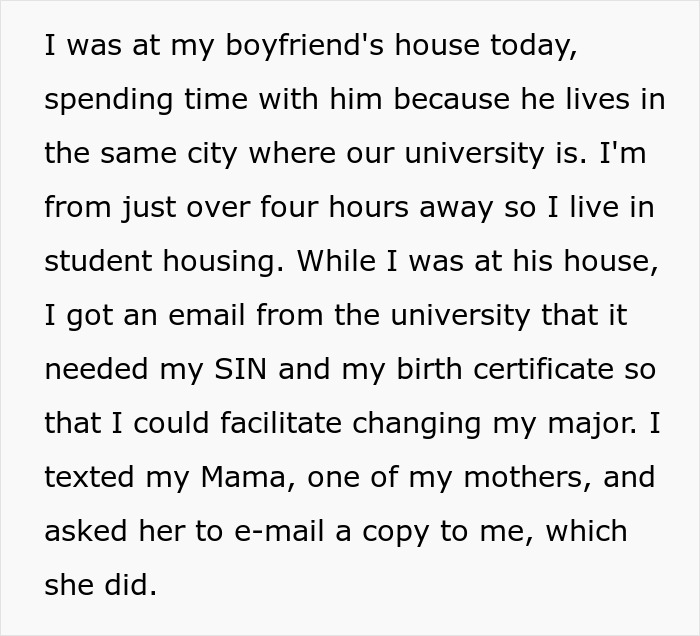
Task: Click on the word "certificate"
Action: [542, 370]
